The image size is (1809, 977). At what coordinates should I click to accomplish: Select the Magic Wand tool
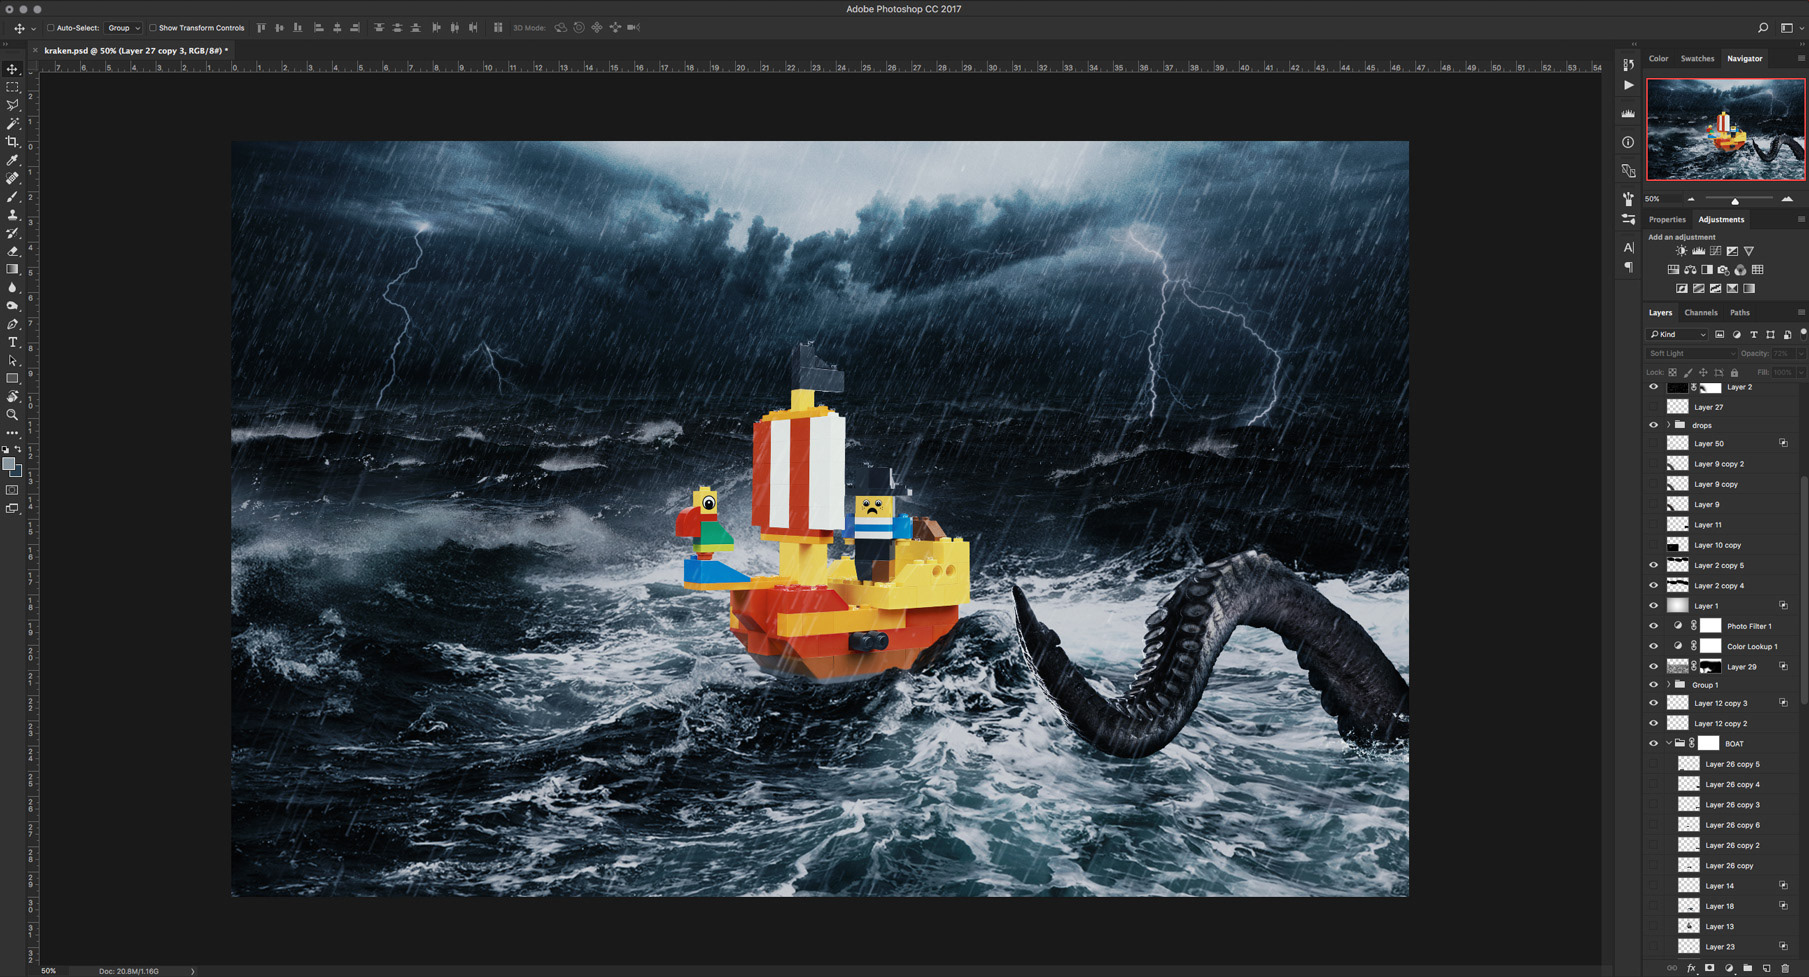(13, 124)
